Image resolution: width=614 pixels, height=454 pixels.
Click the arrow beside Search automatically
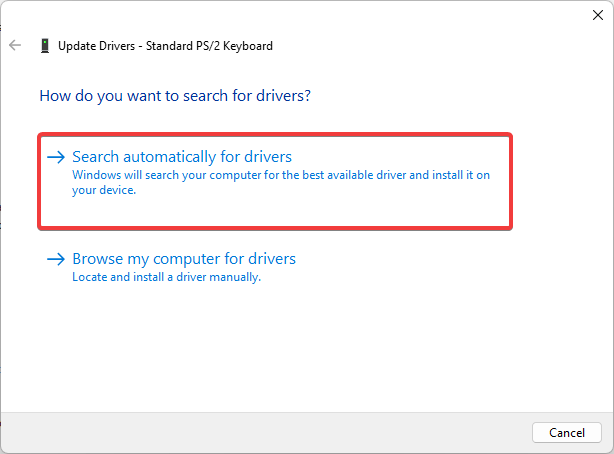point(56,157)
